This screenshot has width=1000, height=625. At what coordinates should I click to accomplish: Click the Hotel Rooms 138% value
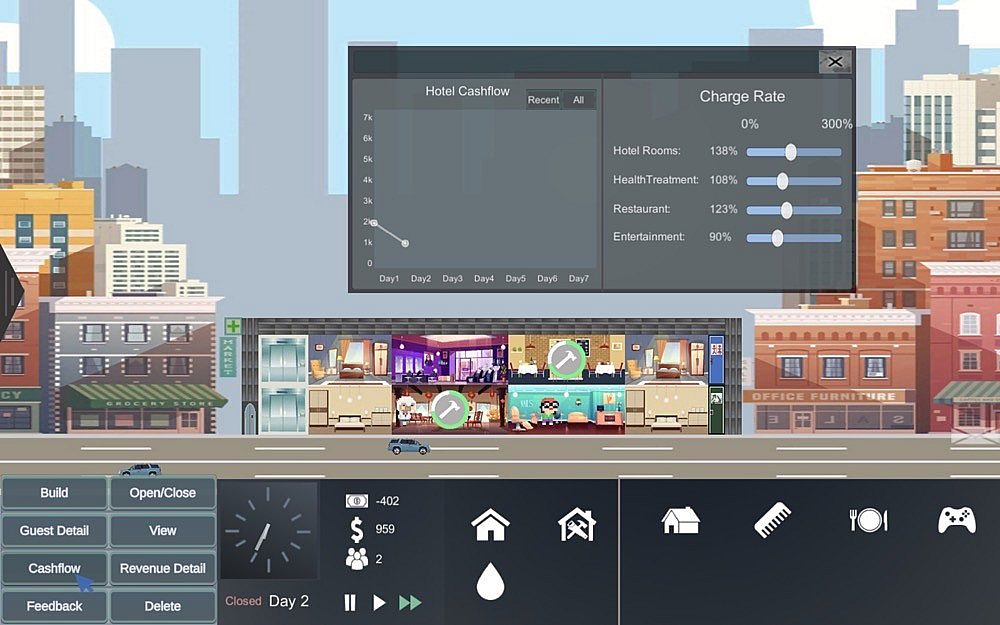tap(723, 151)
